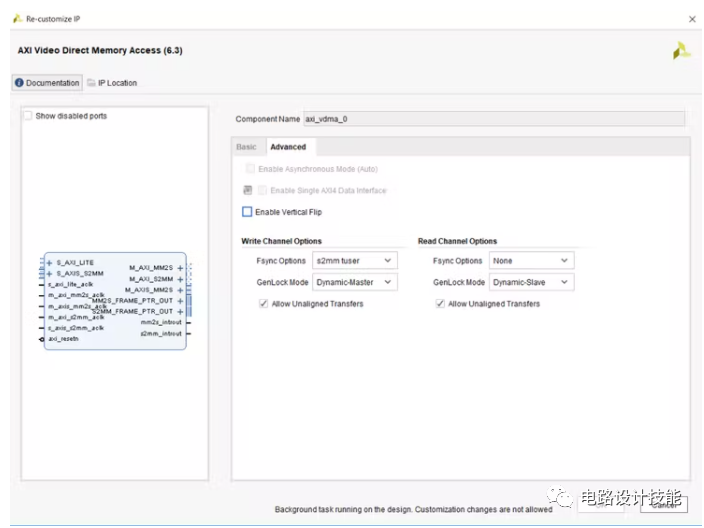Click the Cancel button
Image resolution: width=704 pixels, height=528 pixels.
point(664,505)
